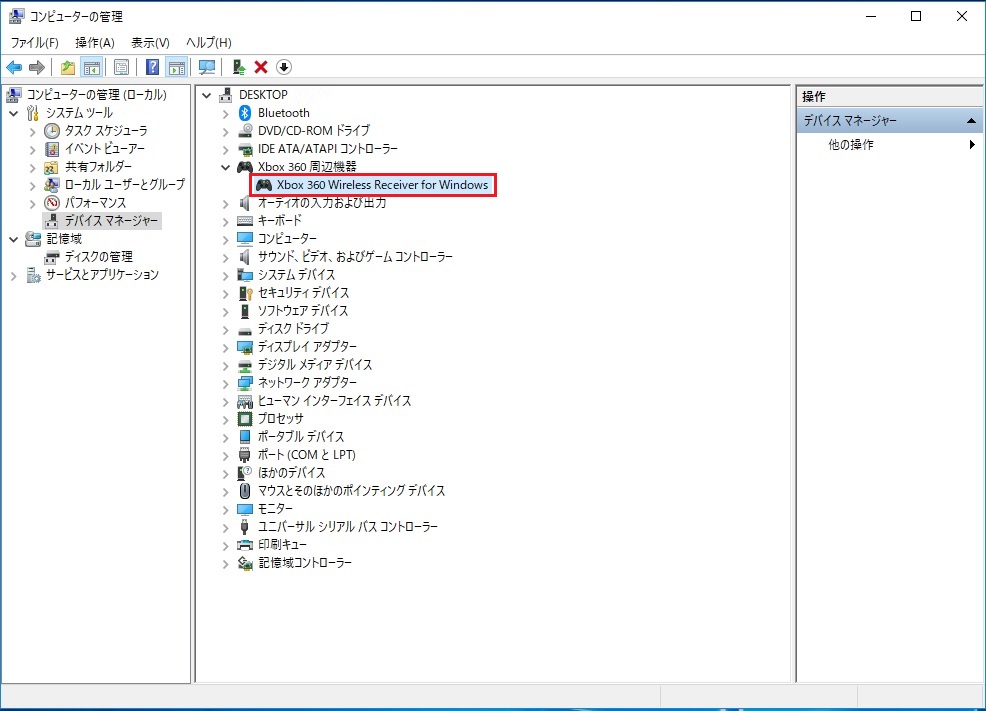986x711 pixels.
Task: Select IDE ATA/ATAPI コントローラー label
Action: (x=328, y=149)
